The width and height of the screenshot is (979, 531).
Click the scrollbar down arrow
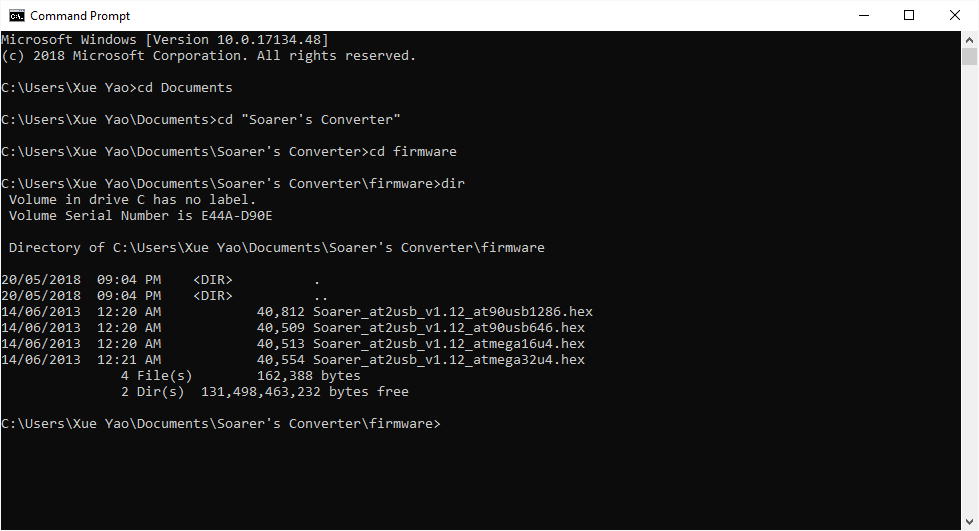(x=970, y=522)
